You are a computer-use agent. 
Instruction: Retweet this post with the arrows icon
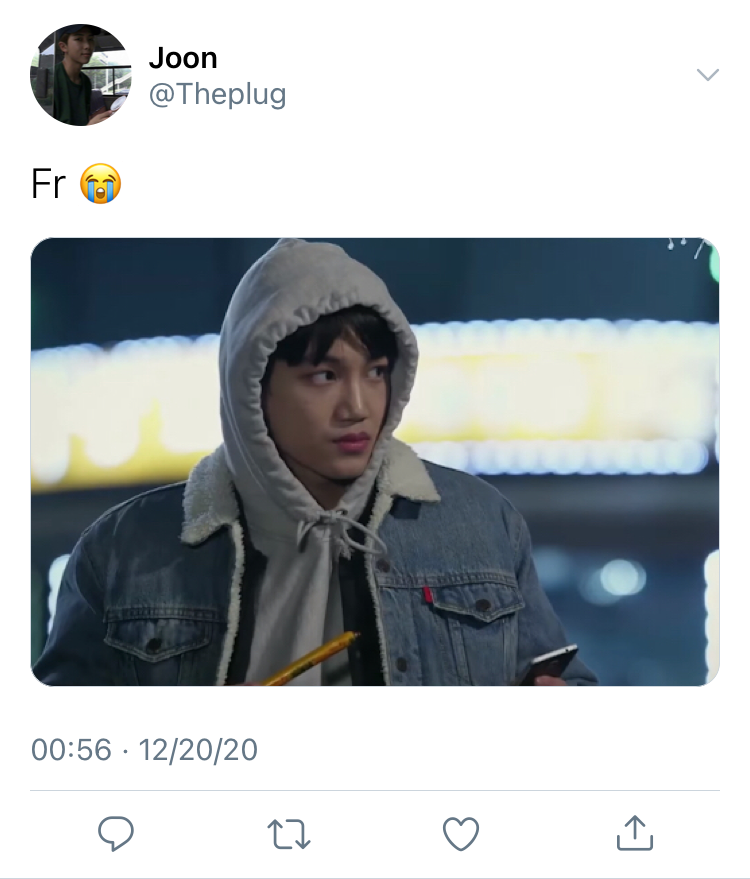(289, 834)
